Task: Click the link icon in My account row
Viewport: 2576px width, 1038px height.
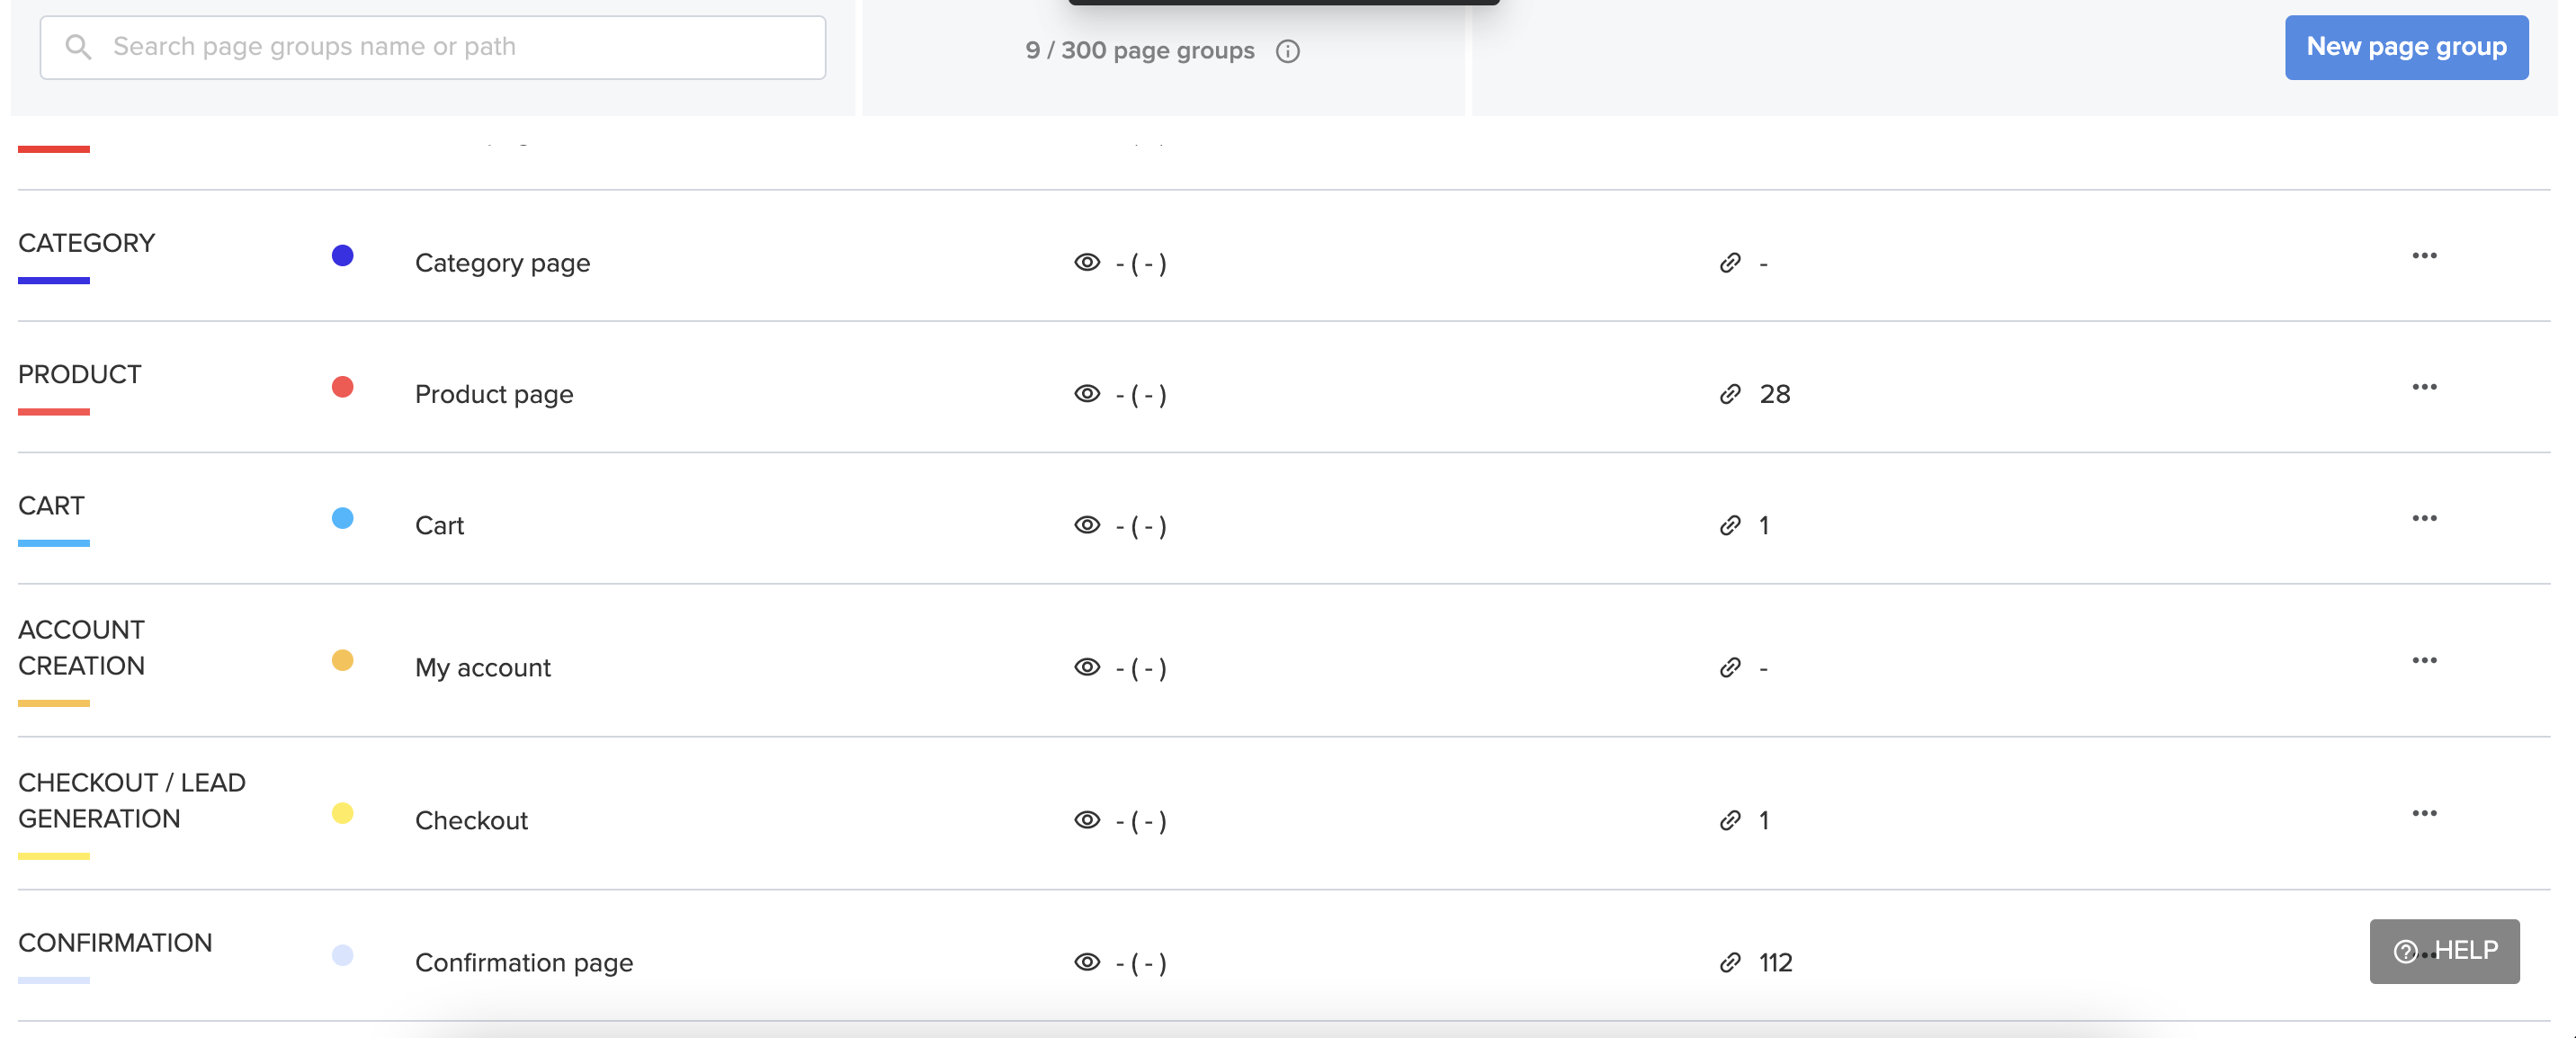Action: (1730, 667)
